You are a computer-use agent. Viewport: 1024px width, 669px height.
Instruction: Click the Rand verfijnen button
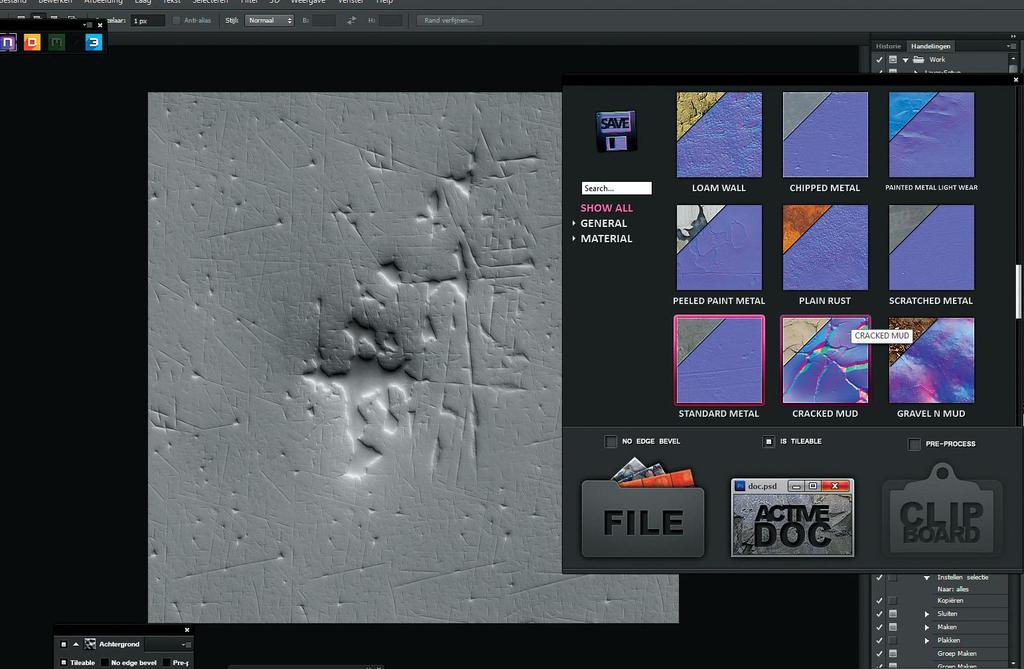coord(449,20)
